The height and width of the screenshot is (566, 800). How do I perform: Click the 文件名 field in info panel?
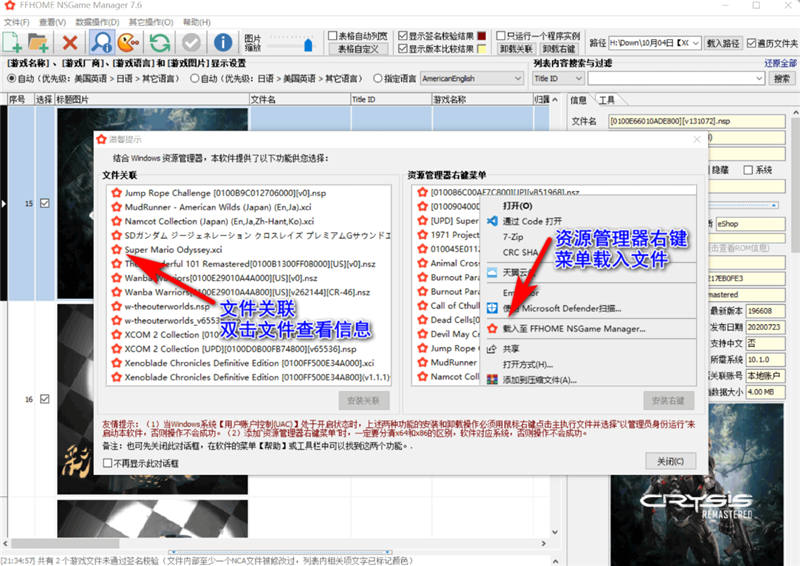pyautogui.click(x=697, y=121)
